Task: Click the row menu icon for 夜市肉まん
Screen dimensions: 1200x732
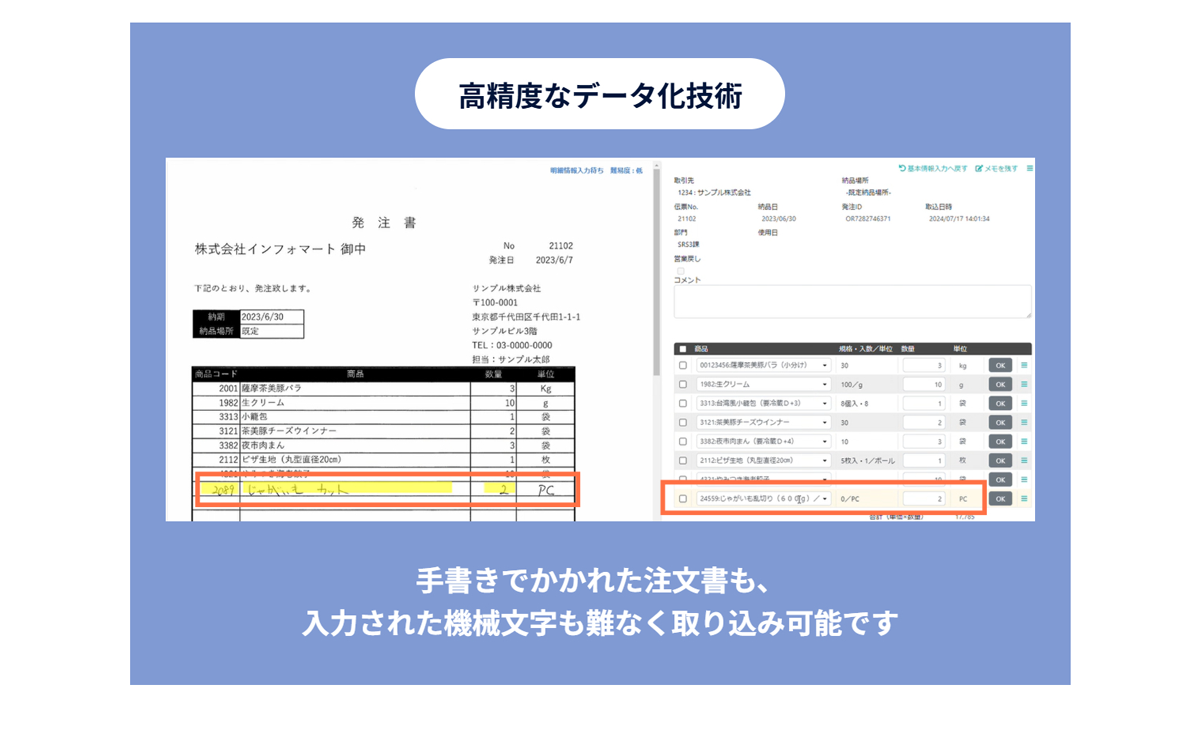Action: [1023, 441]
